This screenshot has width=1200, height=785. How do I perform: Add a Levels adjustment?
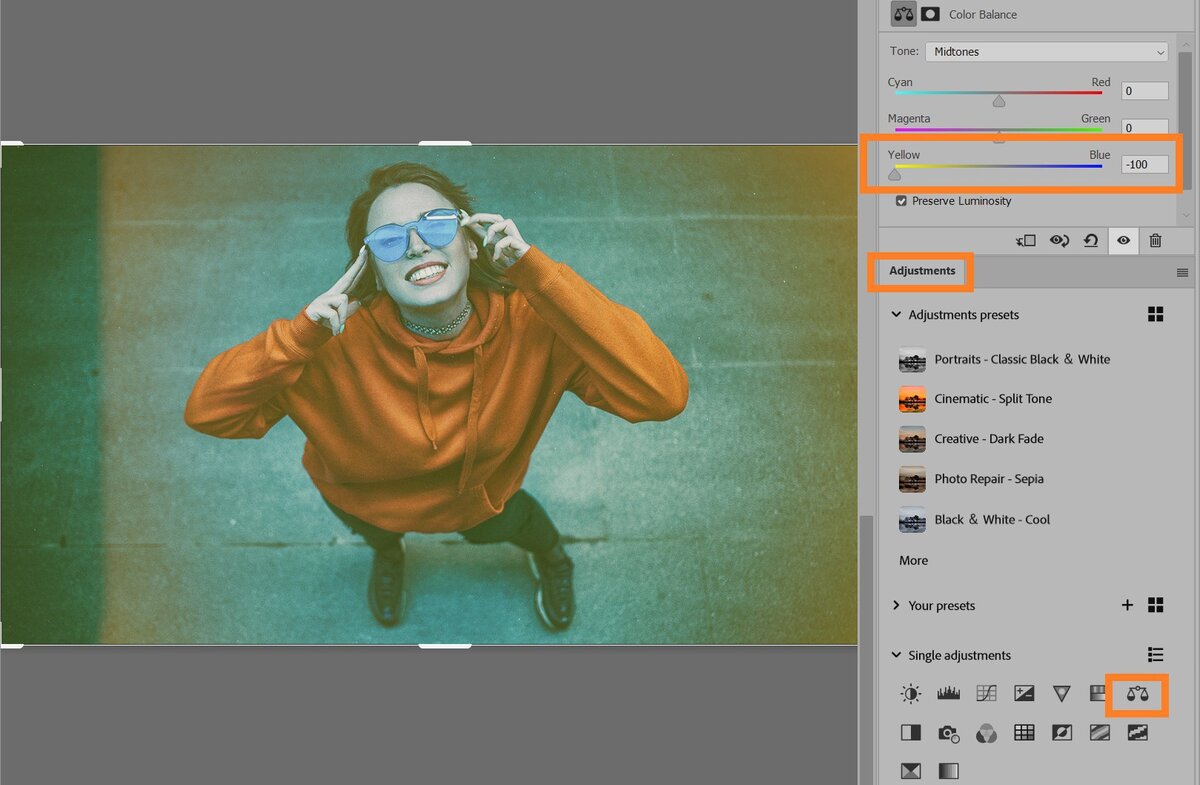(x=948, y=693)
